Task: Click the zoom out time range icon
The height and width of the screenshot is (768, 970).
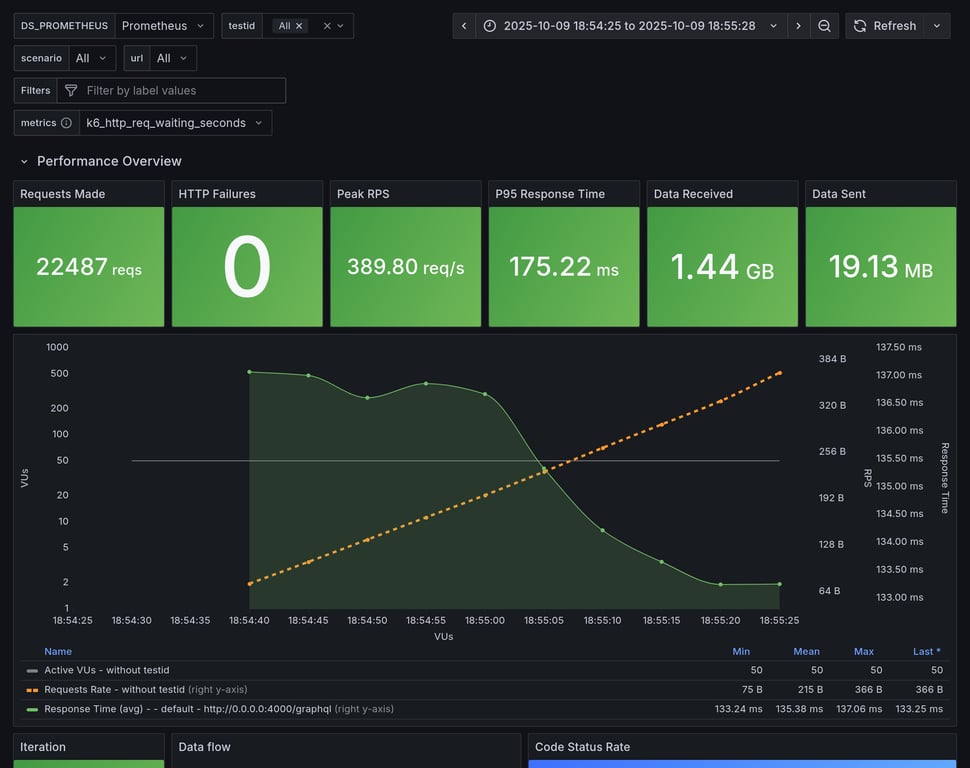Action: tap(824, 26)
